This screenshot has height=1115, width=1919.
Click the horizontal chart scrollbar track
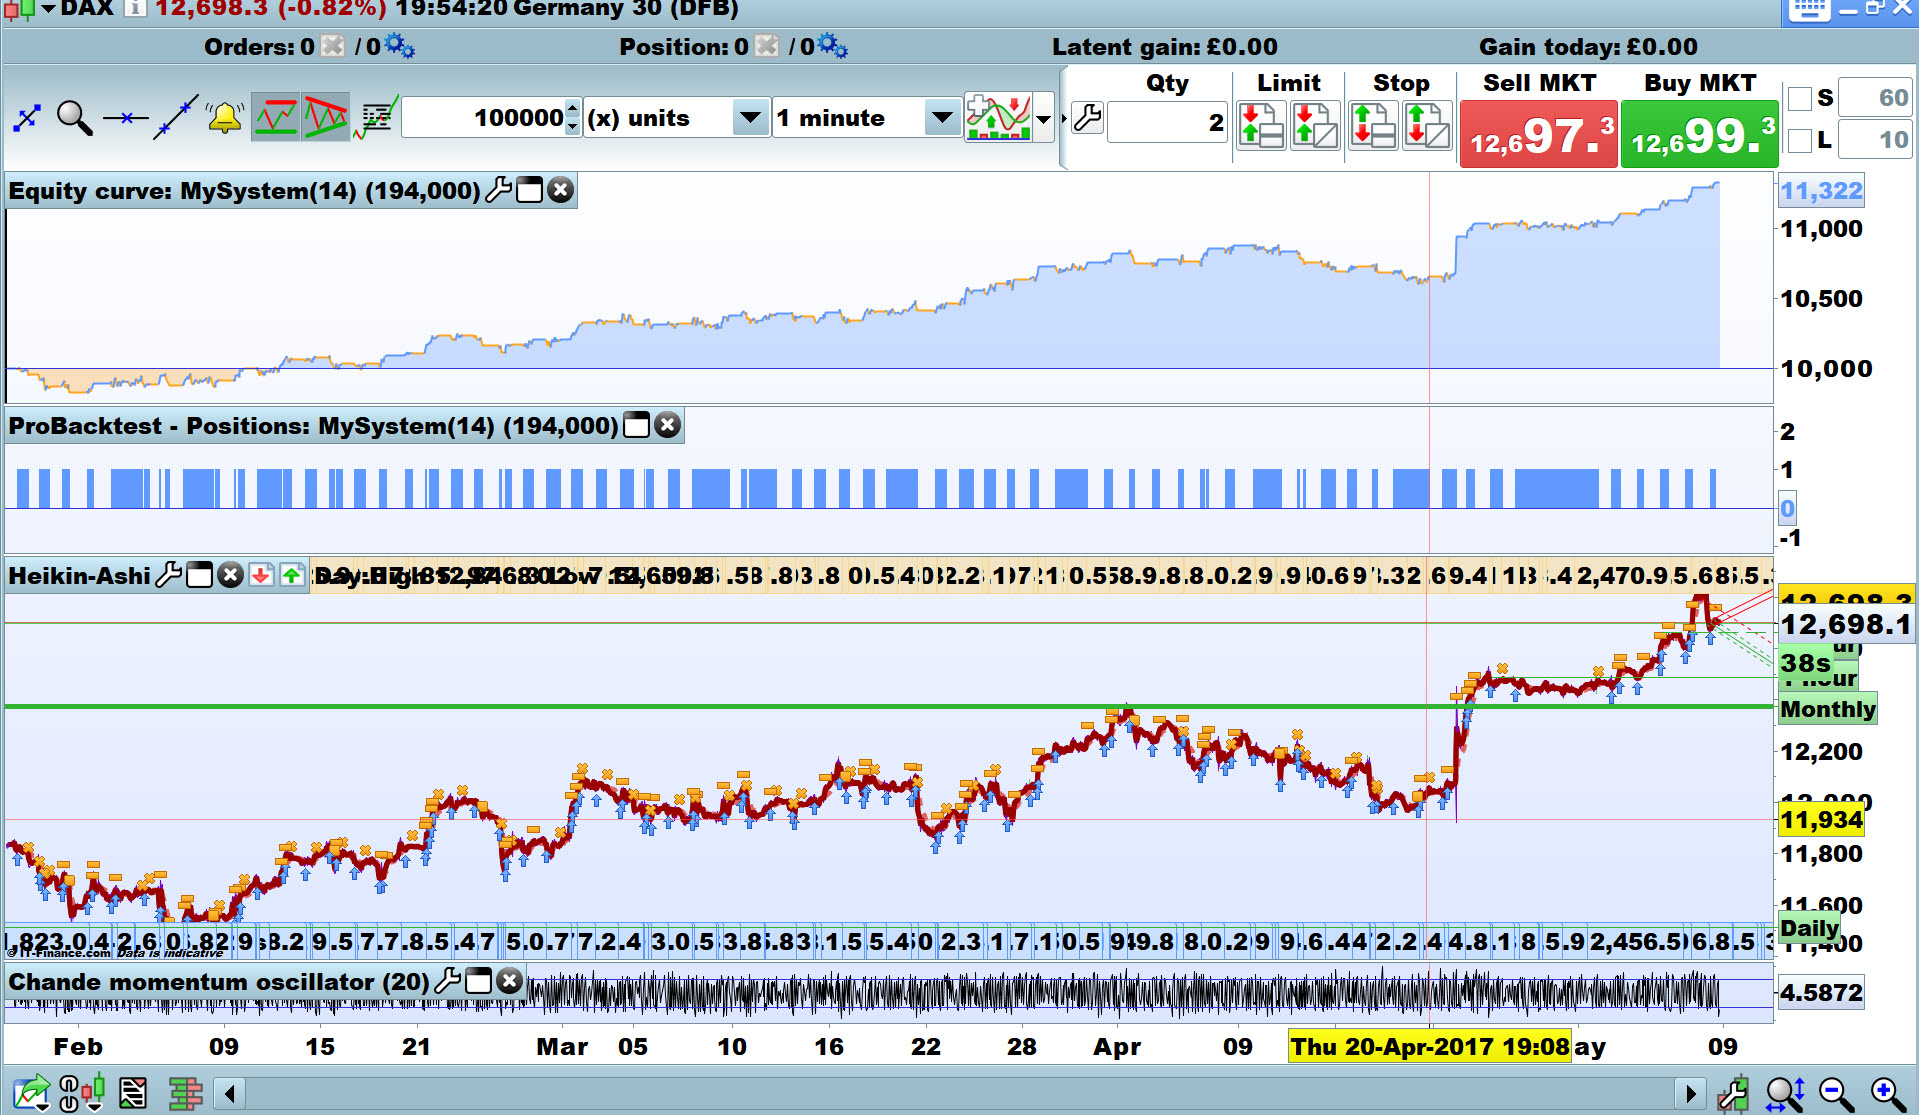point(960,1093)
